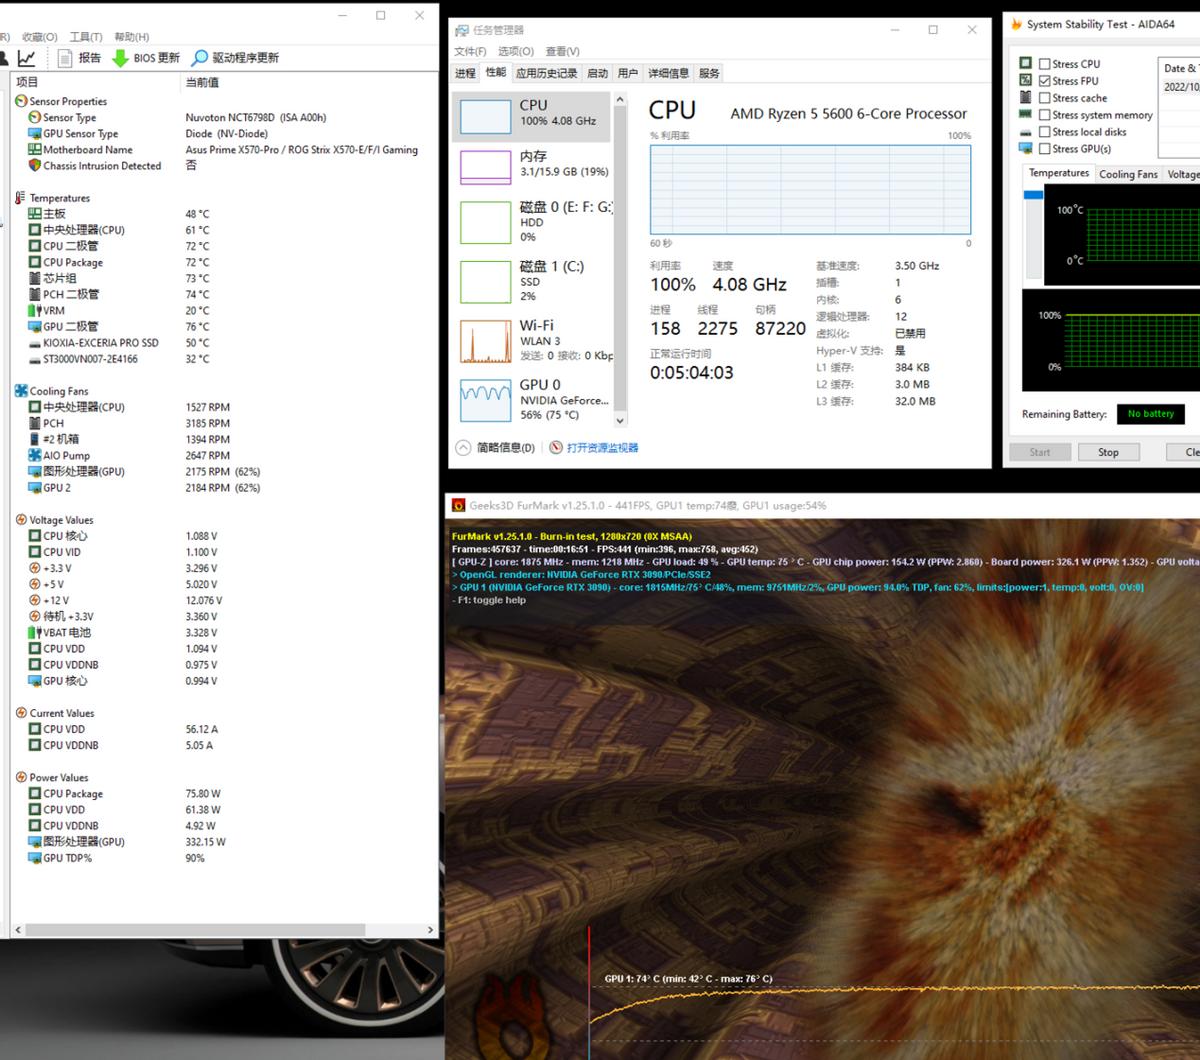
Task: Select the 内存 memory graph thumbnail
Action: click(485, 166)
